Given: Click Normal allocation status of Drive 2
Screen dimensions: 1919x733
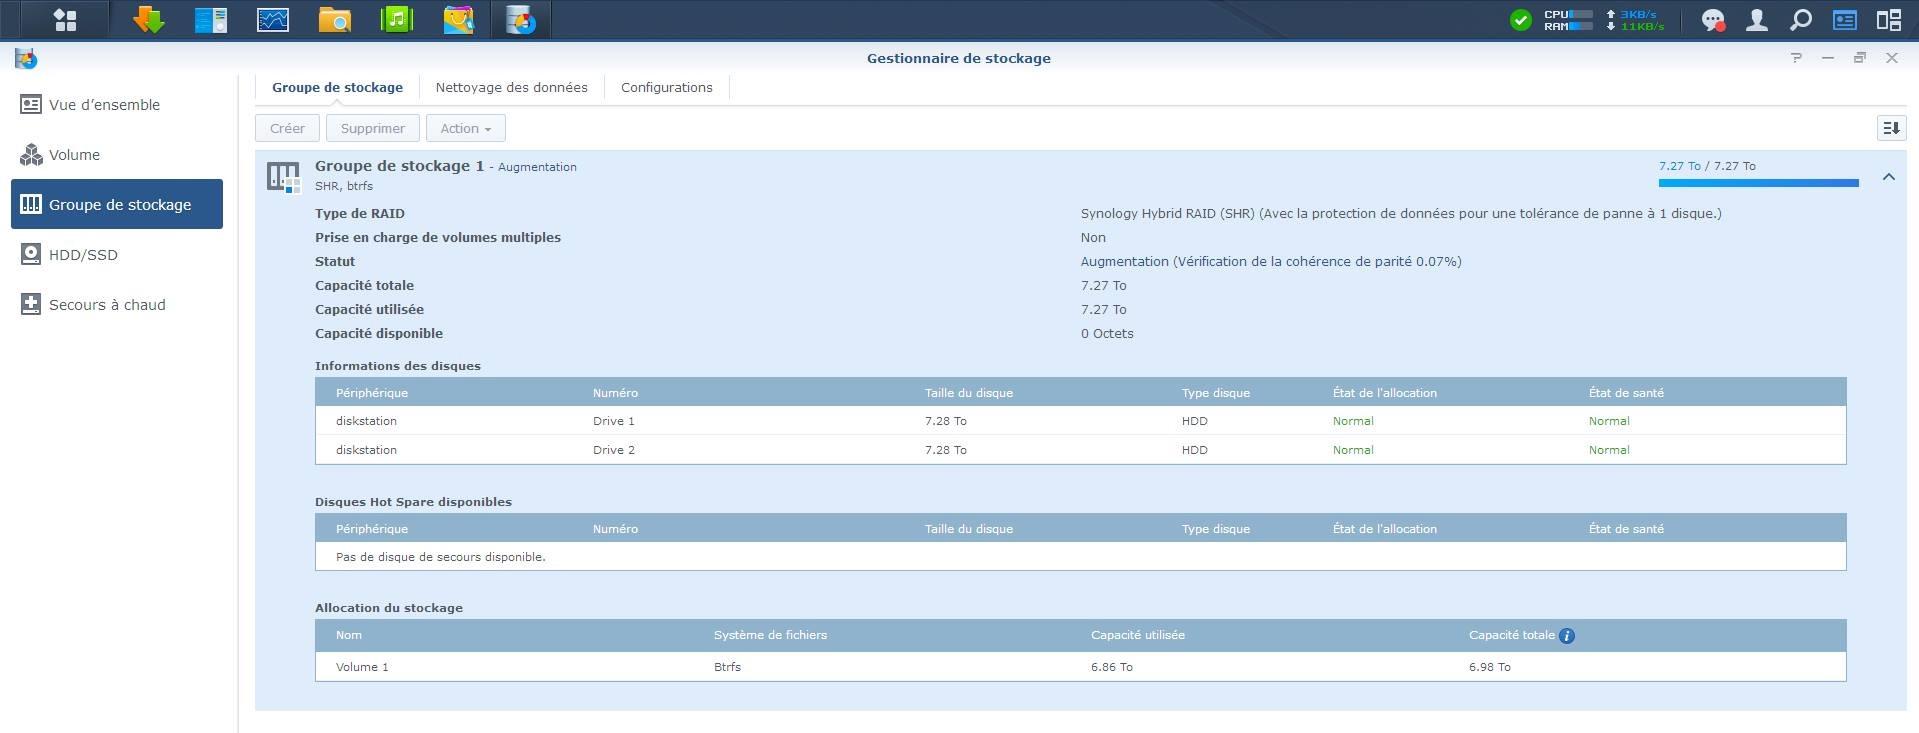Looking at the screenshot, I should point(1353,450).
